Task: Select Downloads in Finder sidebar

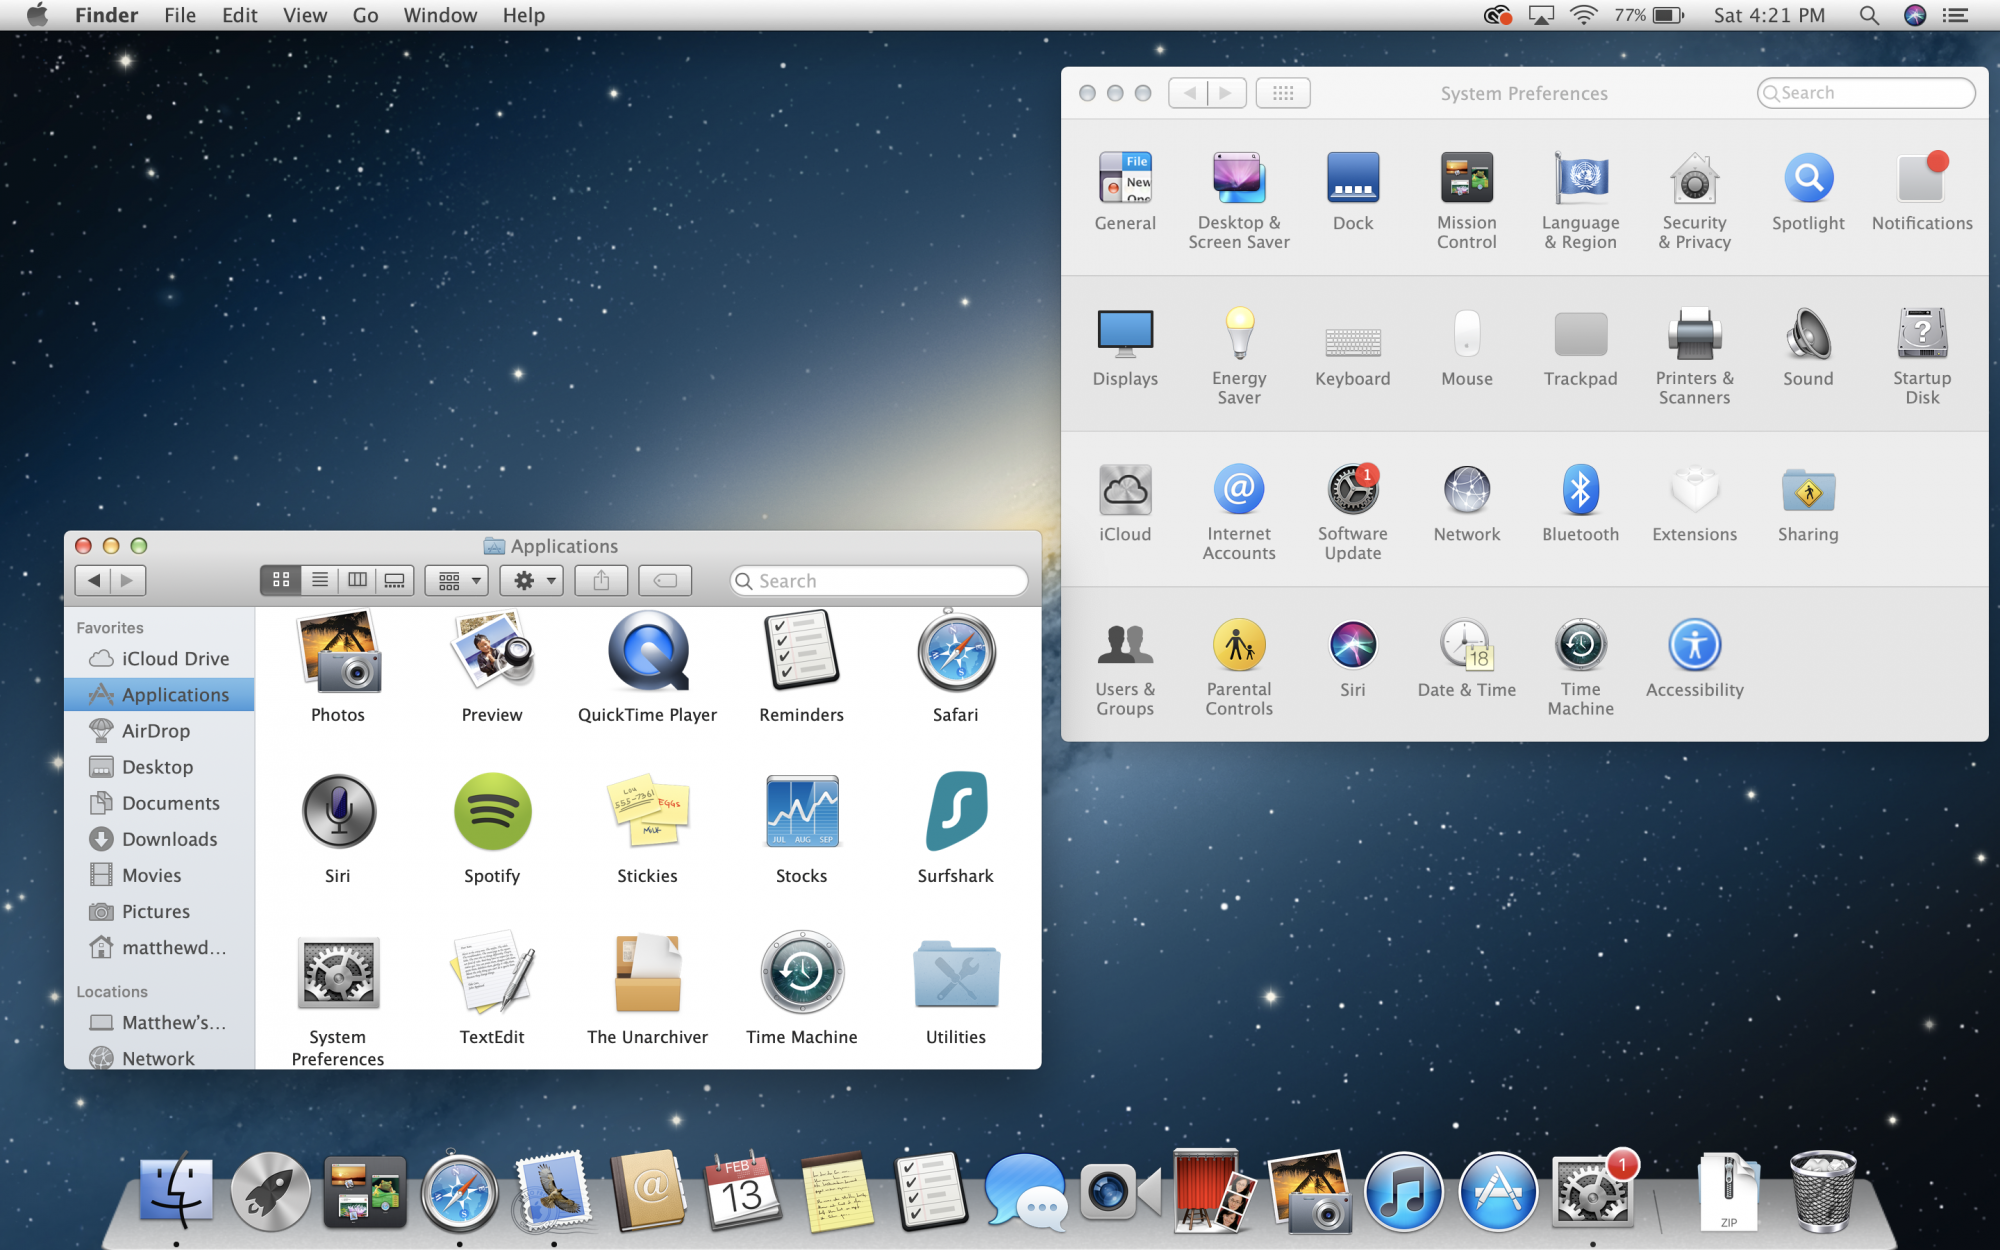Action: tap(169, 839)
